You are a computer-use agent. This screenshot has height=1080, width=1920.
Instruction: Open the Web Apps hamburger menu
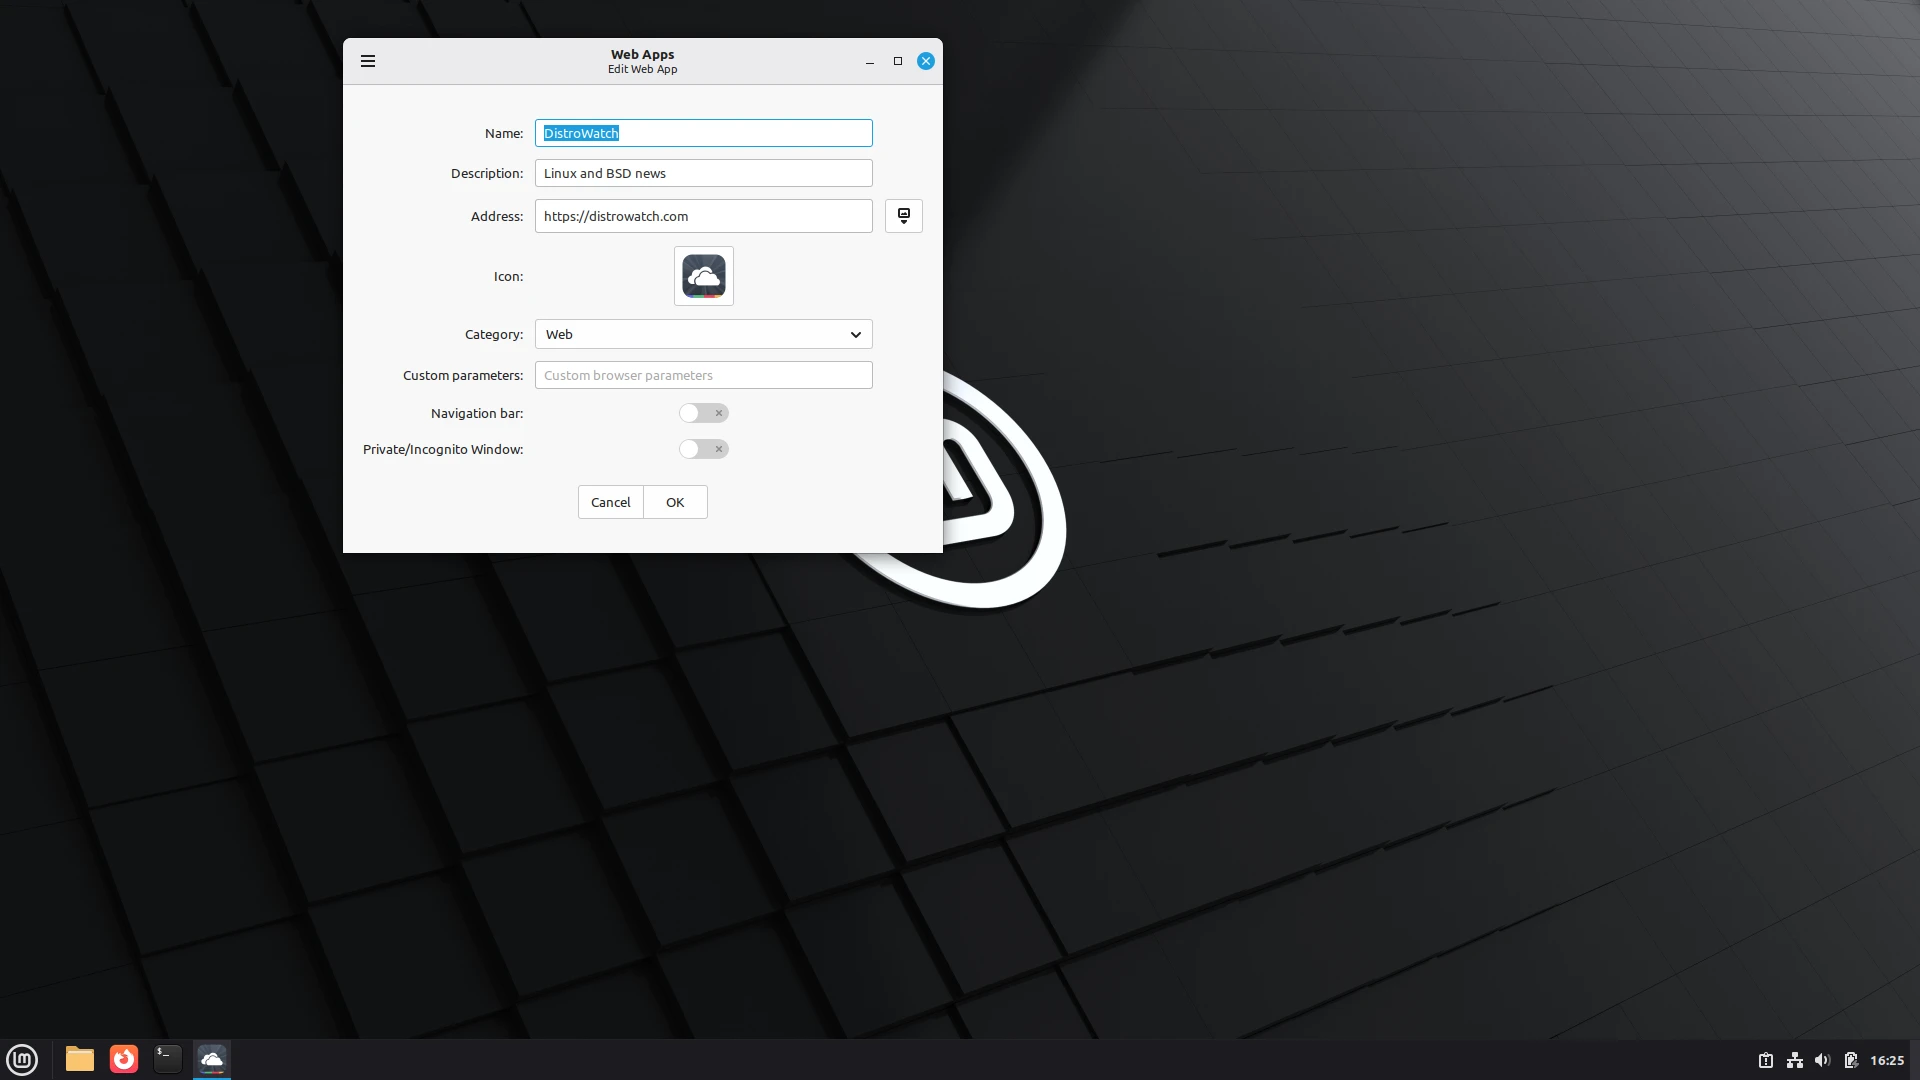(367, 61)
